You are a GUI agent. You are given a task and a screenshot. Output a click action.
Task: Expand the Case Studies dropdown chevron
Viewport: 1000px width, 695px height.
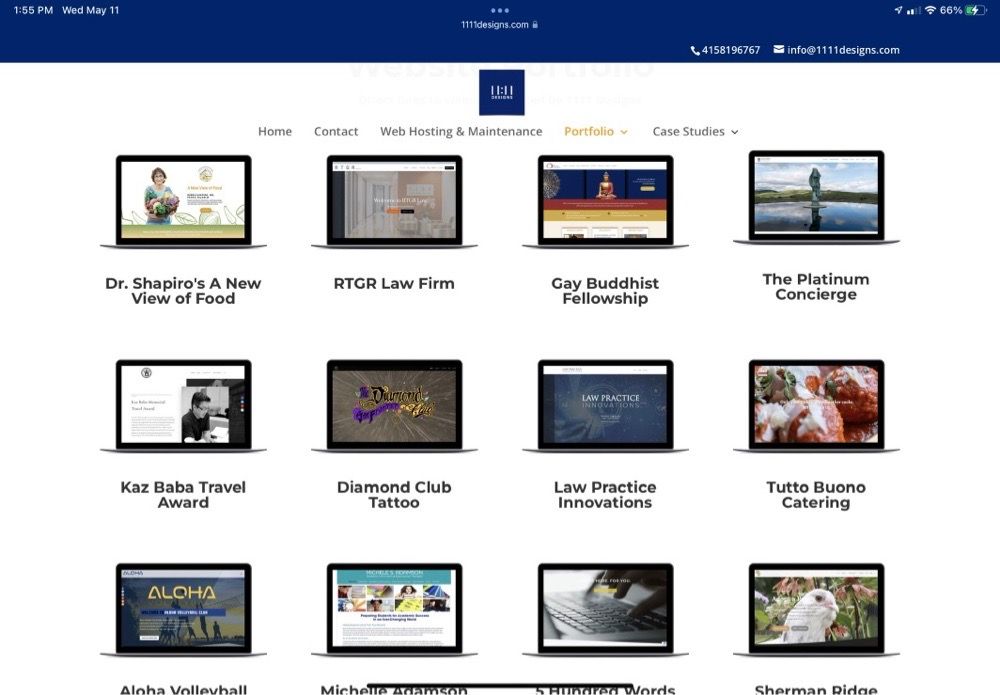[x=735, y=132]
